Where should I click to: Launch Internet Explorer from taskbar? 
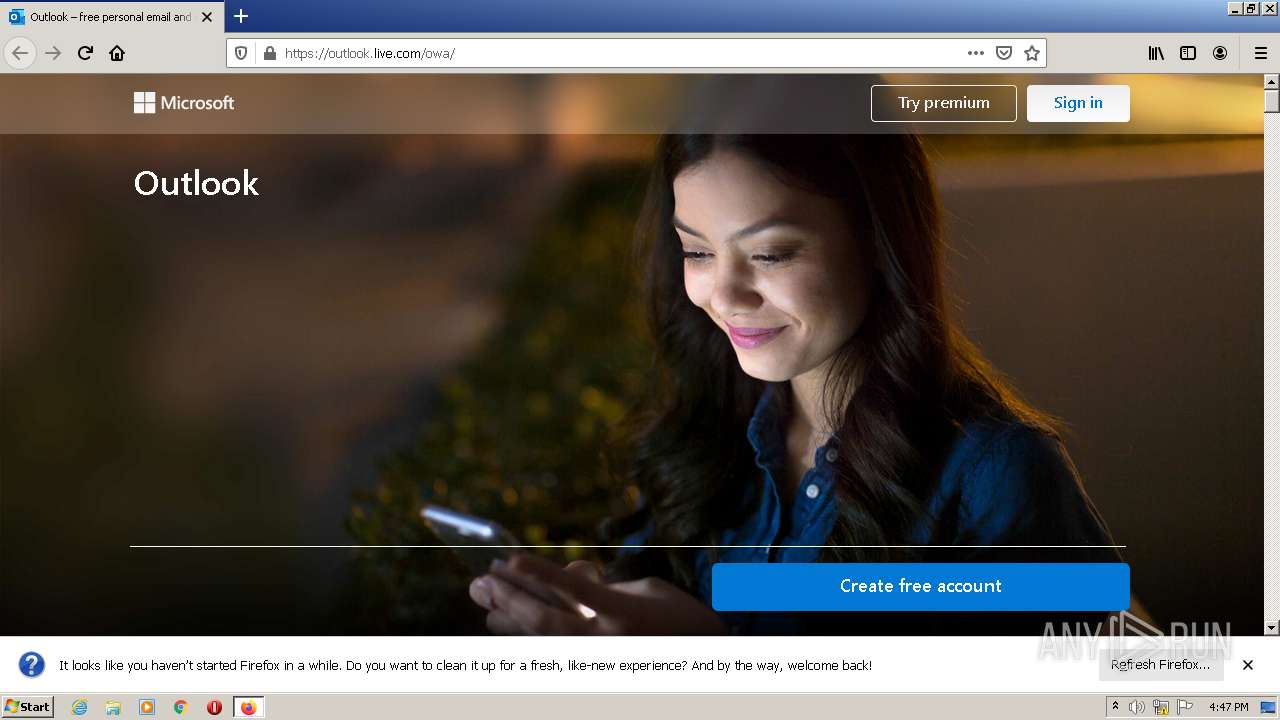click(x=79, y=707)
